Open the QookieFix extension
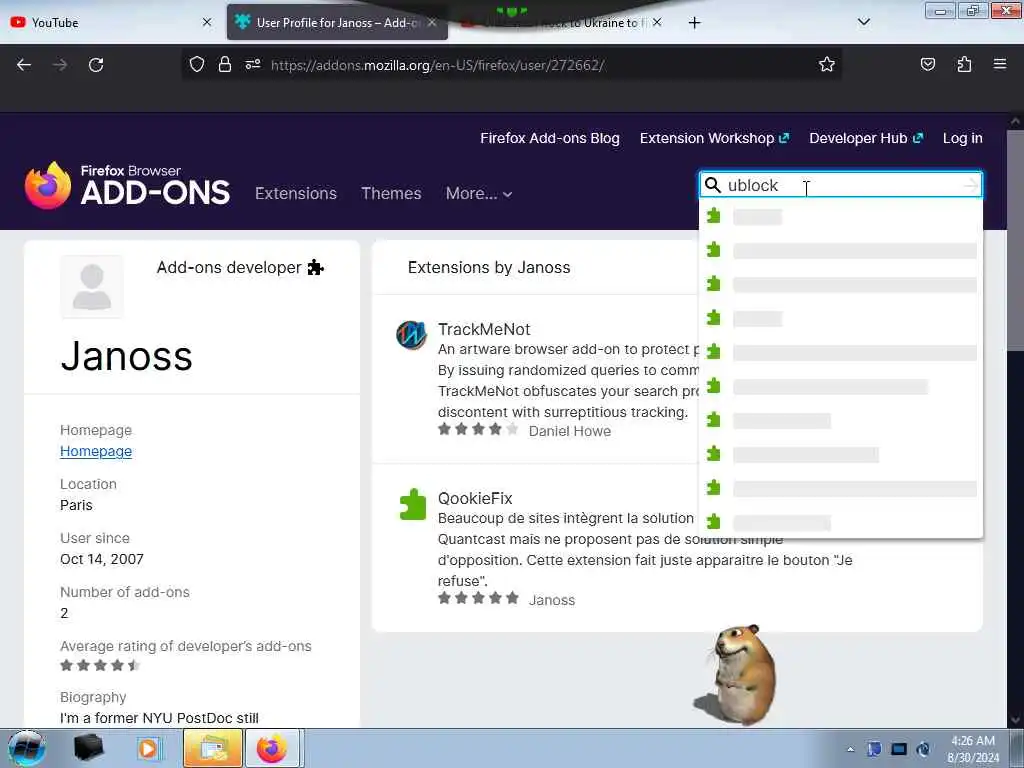The height and width of the screenshot is (768, 1024). tap(475, 498)
